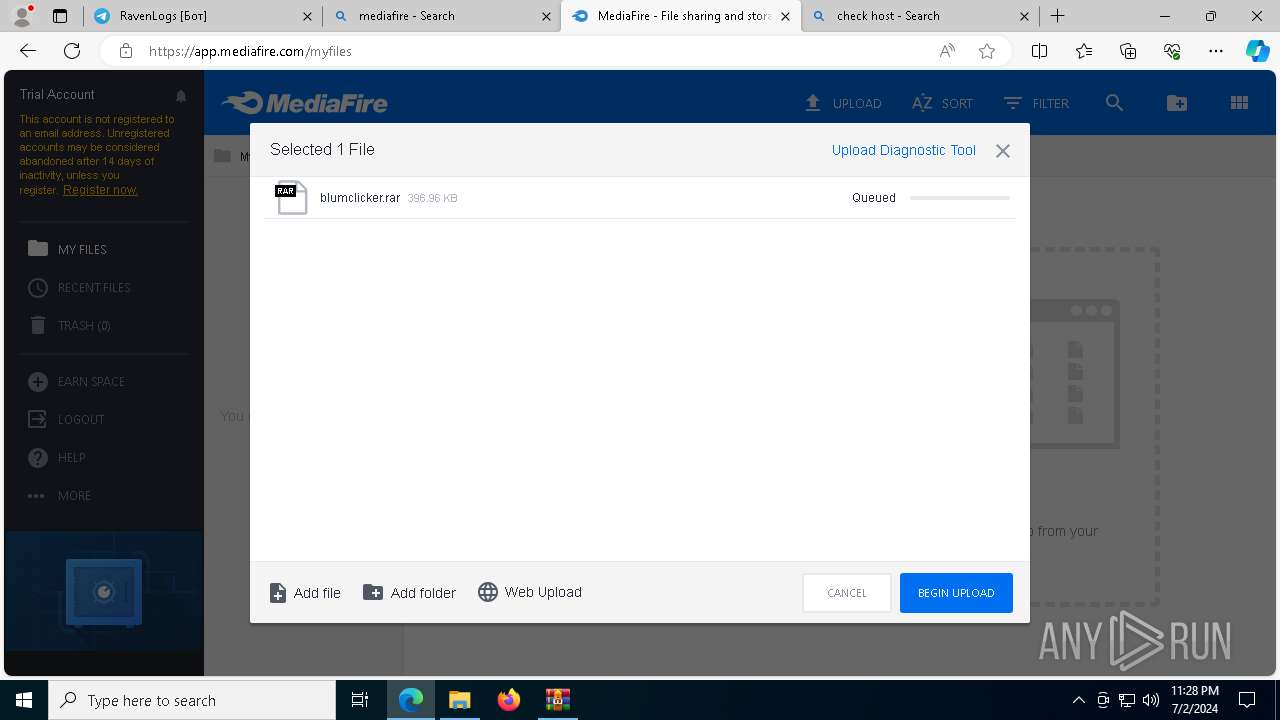
Task: Open WinRAR from the taskbar
Action: coord(557,700)
